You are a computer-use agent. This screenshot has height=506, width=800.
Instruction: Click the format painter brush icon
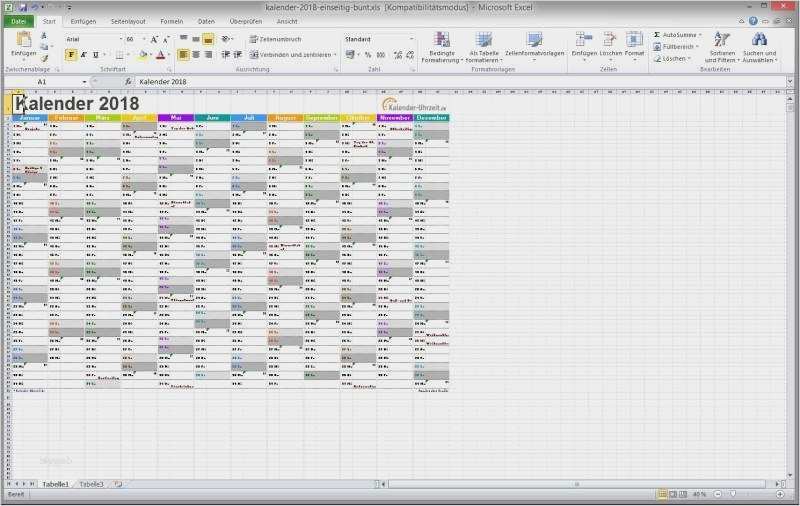44,58
